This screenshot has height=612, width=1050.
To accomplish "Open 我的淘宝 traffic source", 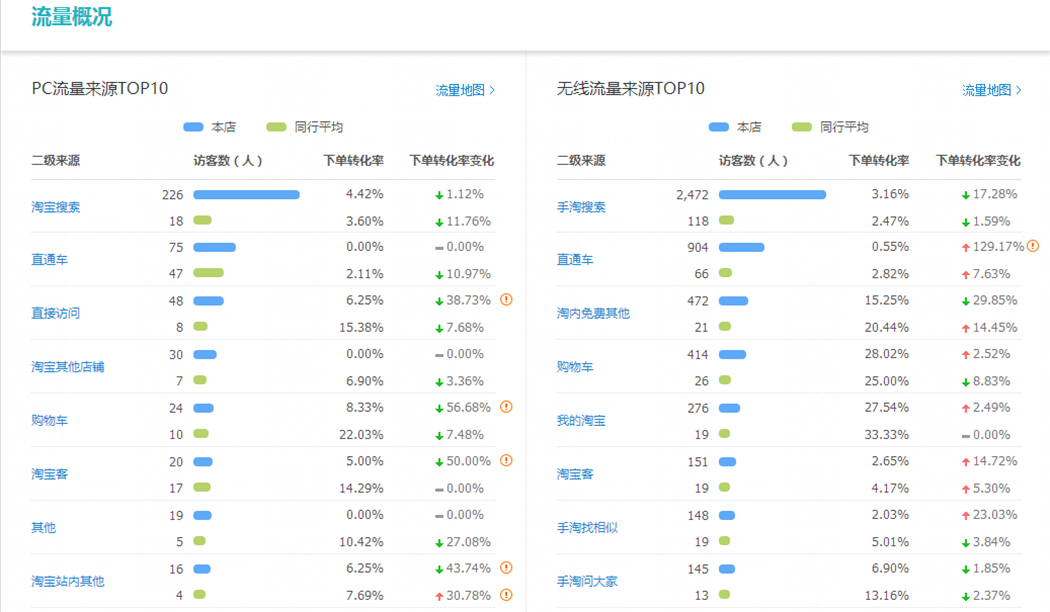I will pos(581,421).
